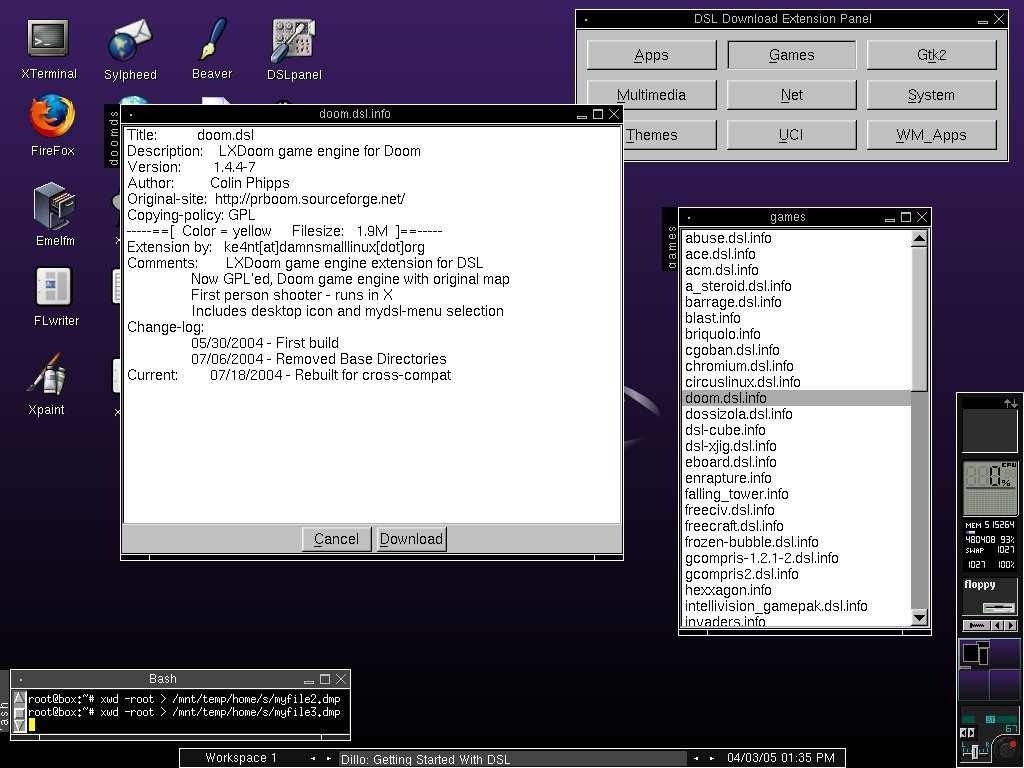Screen dimensions: 1024x768
Task: Select dossizola.dsl.info entry
Action: click(795, 414)
